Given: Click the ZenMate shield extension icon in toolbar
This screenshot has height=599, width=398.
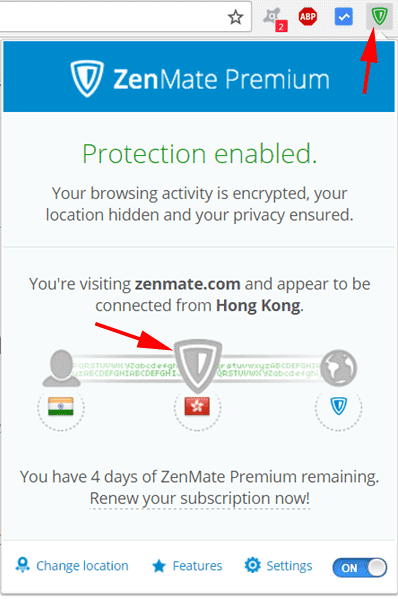Looking at the screenshot, I should coord(379,16).
